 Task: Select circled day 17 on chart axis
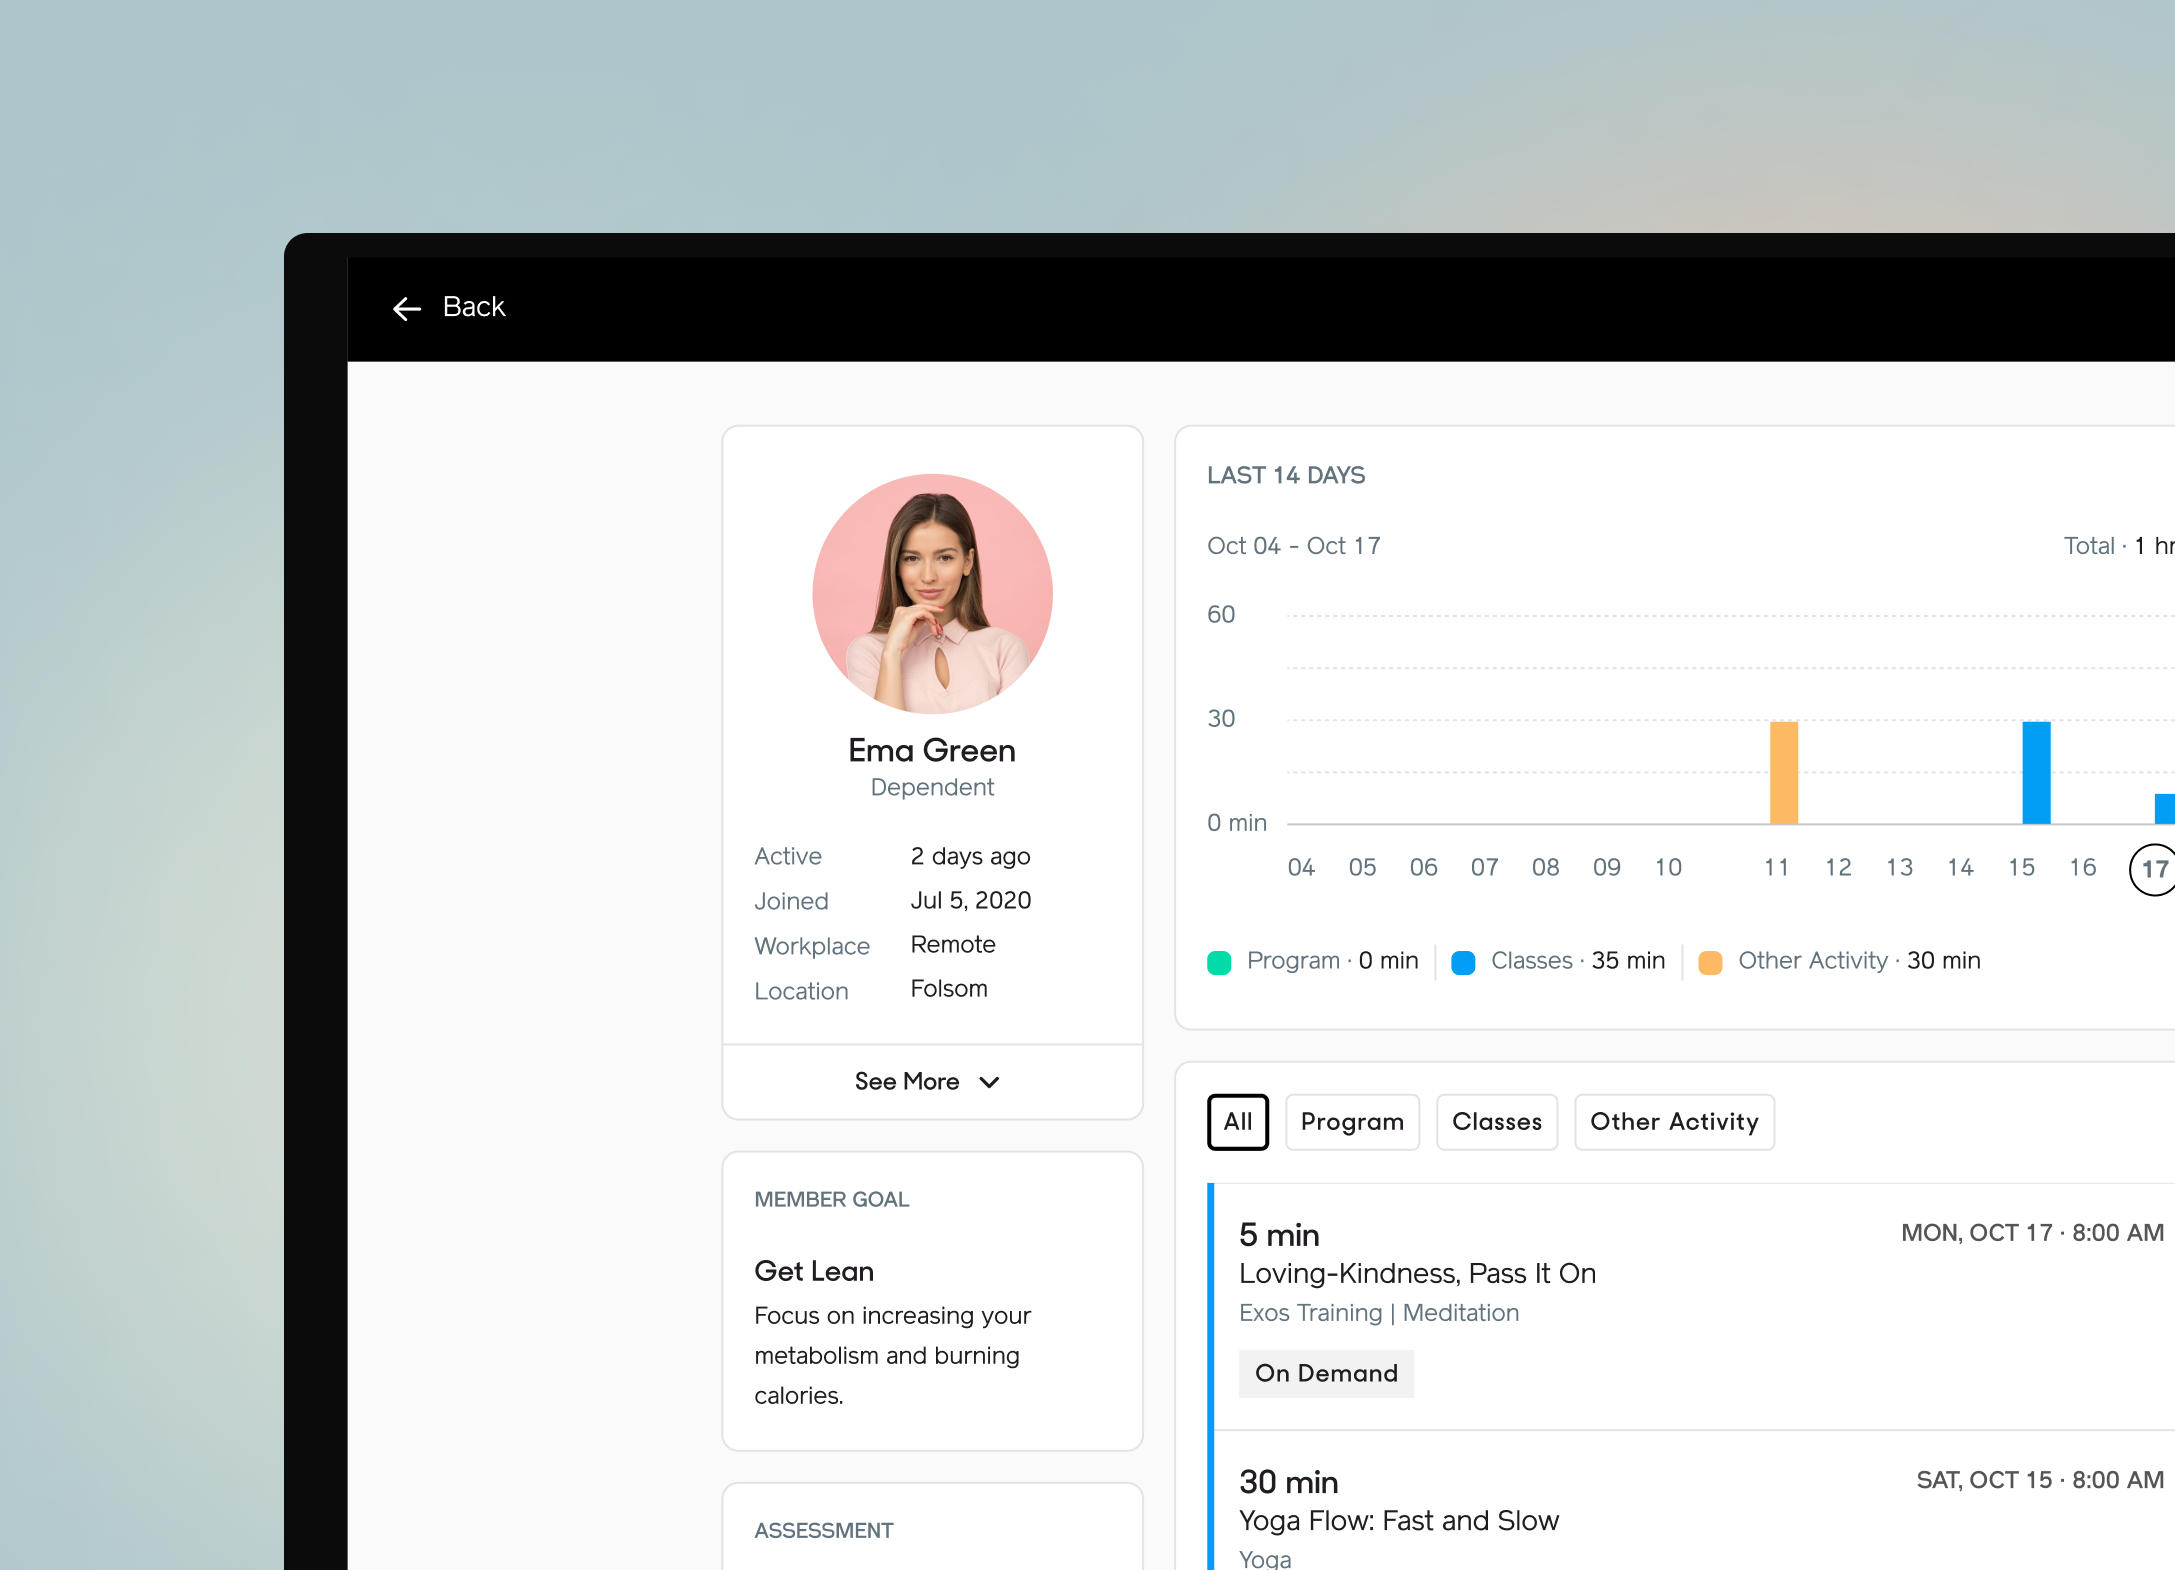click(x=2153, y=869)
